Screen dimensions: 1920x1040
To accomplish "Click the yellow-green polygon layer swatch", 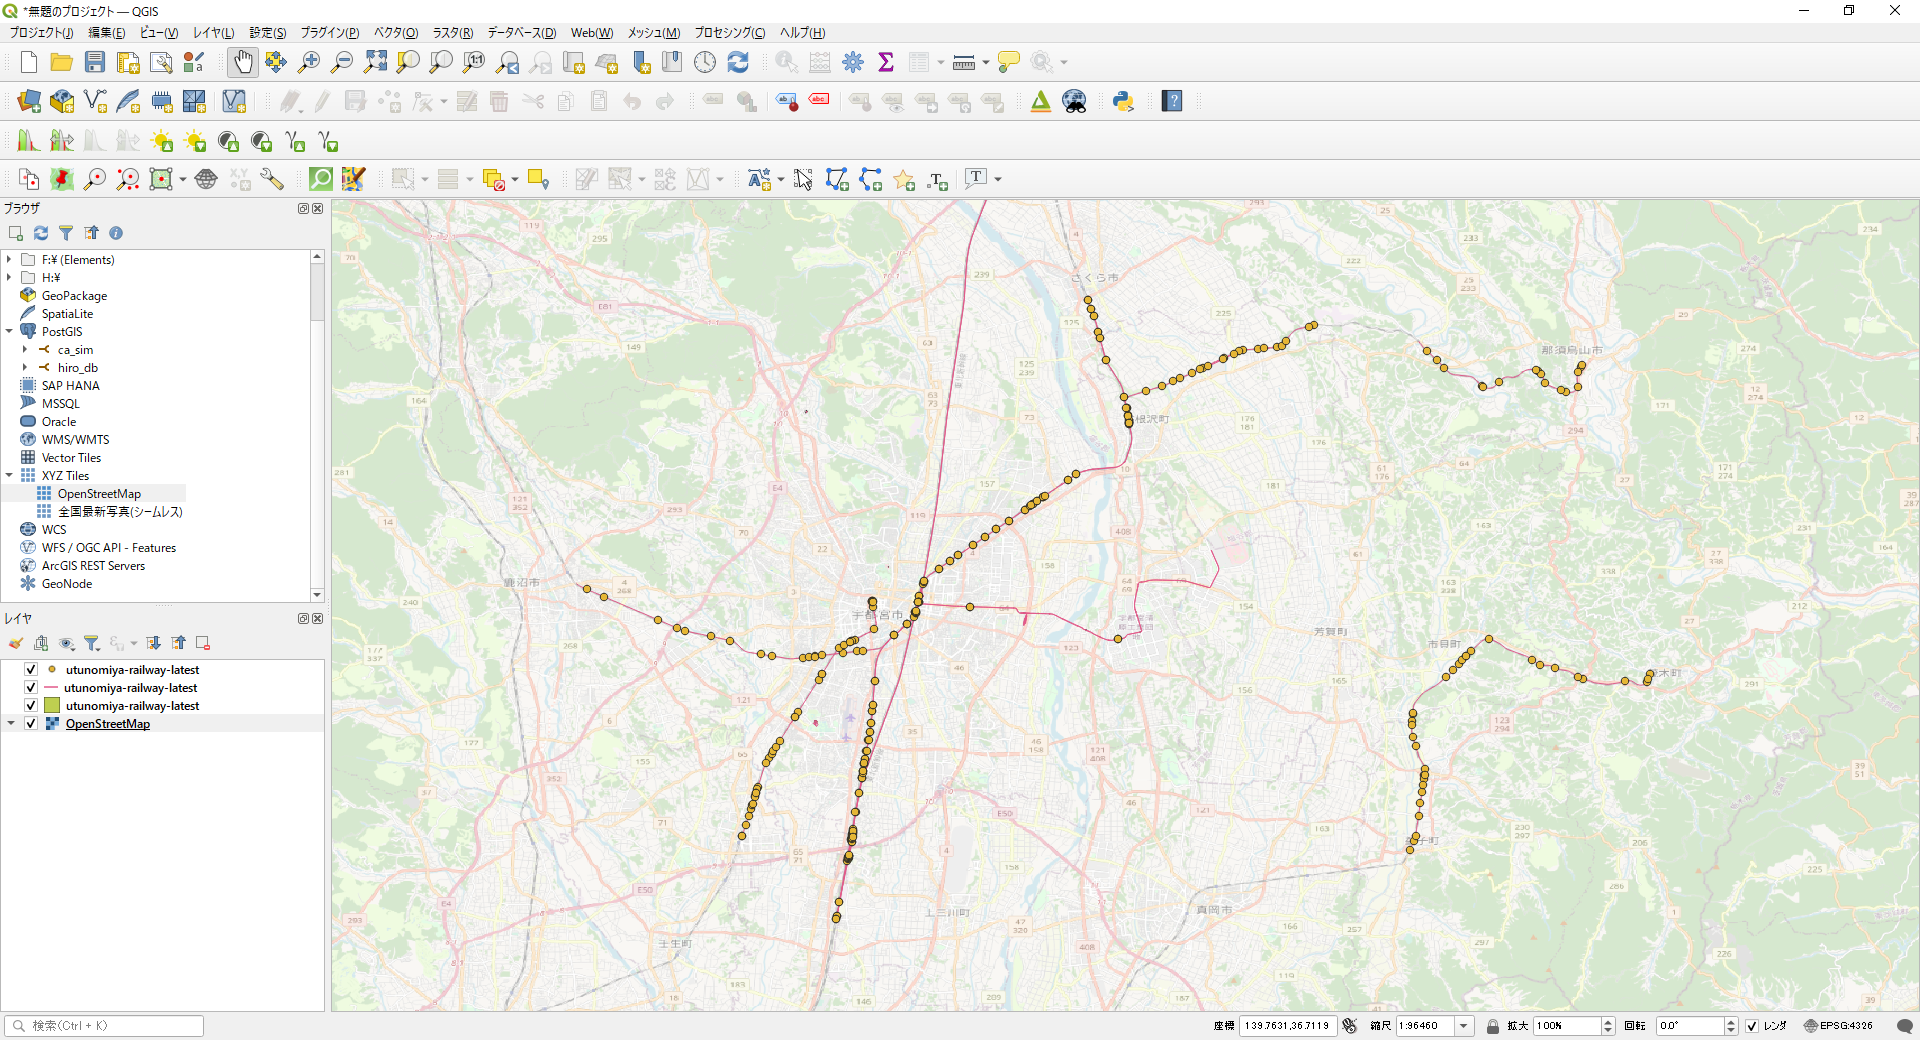I will pyautogui.click(x=52, y=706).
